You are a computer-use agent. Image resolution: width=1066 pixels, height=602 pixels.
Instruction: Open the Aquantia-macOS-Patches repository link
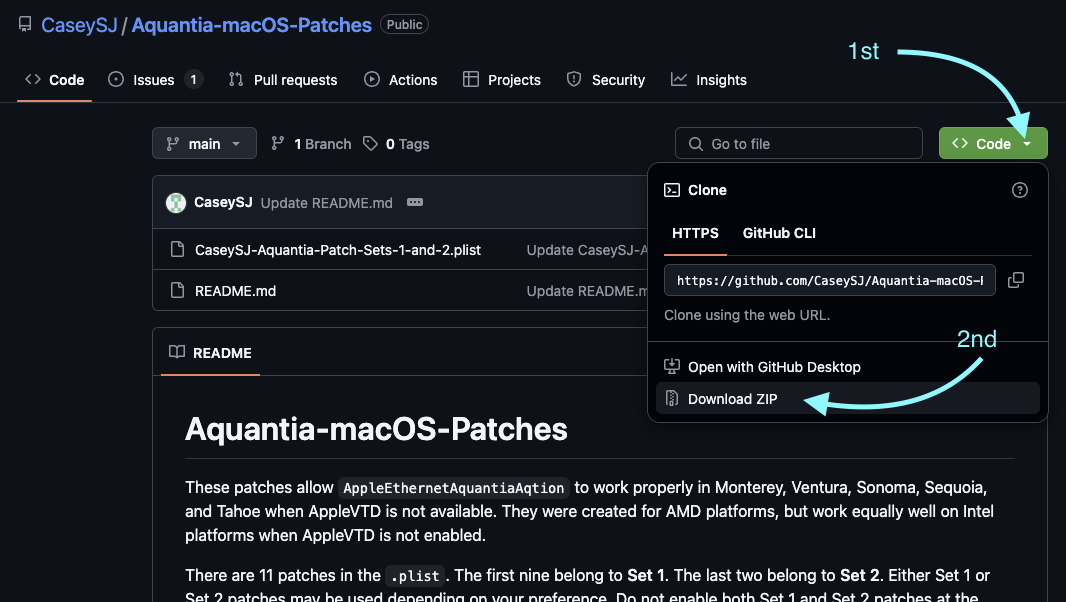[252, 25]
